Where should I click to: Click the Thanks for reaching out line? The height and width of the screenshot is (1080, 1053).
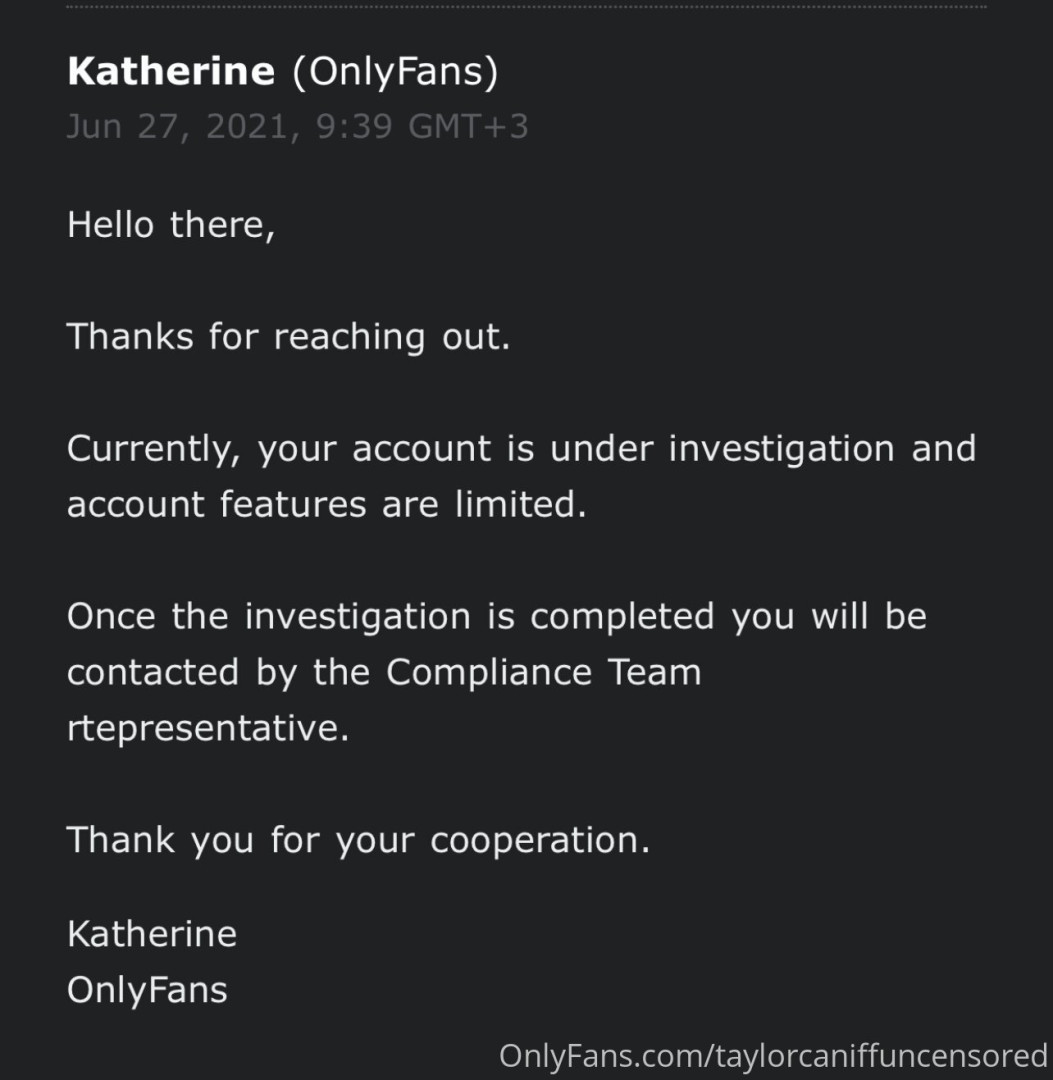288,337
